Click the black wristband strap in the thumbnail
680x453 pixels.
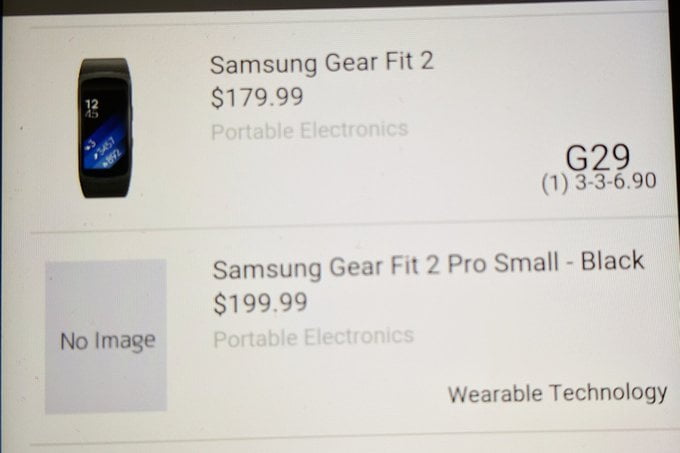tap(104, 186)
